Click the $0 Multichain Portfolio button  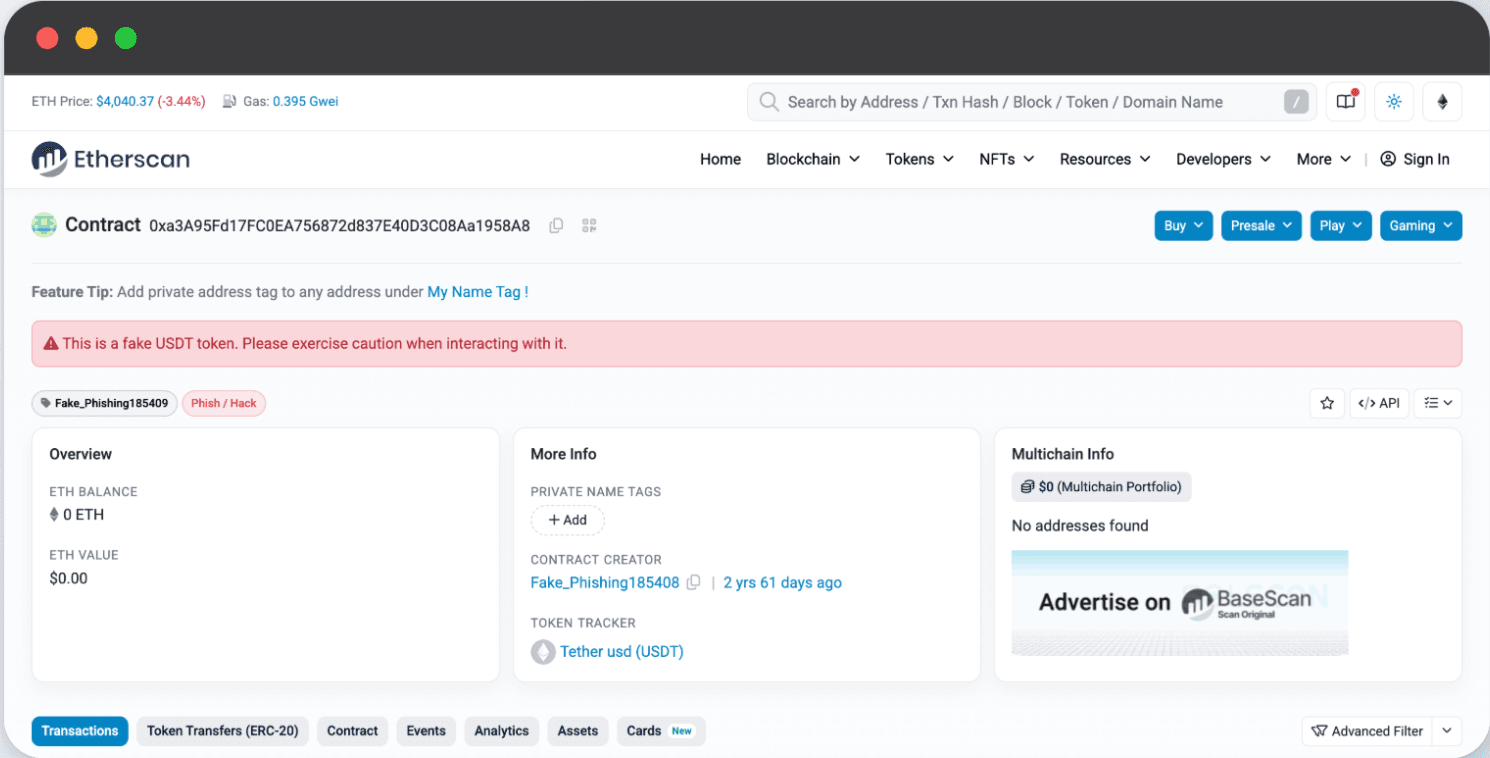[x=1101, y=487]
